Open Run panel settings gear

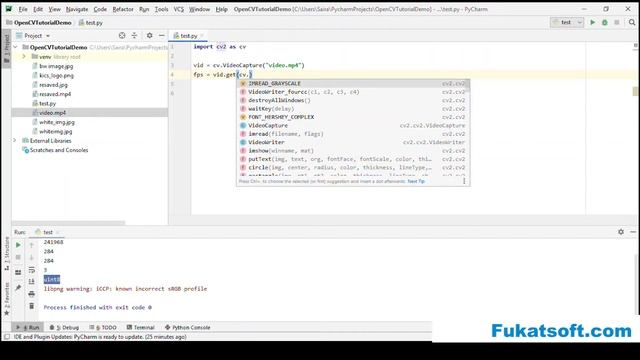click(x=621, y=232)
